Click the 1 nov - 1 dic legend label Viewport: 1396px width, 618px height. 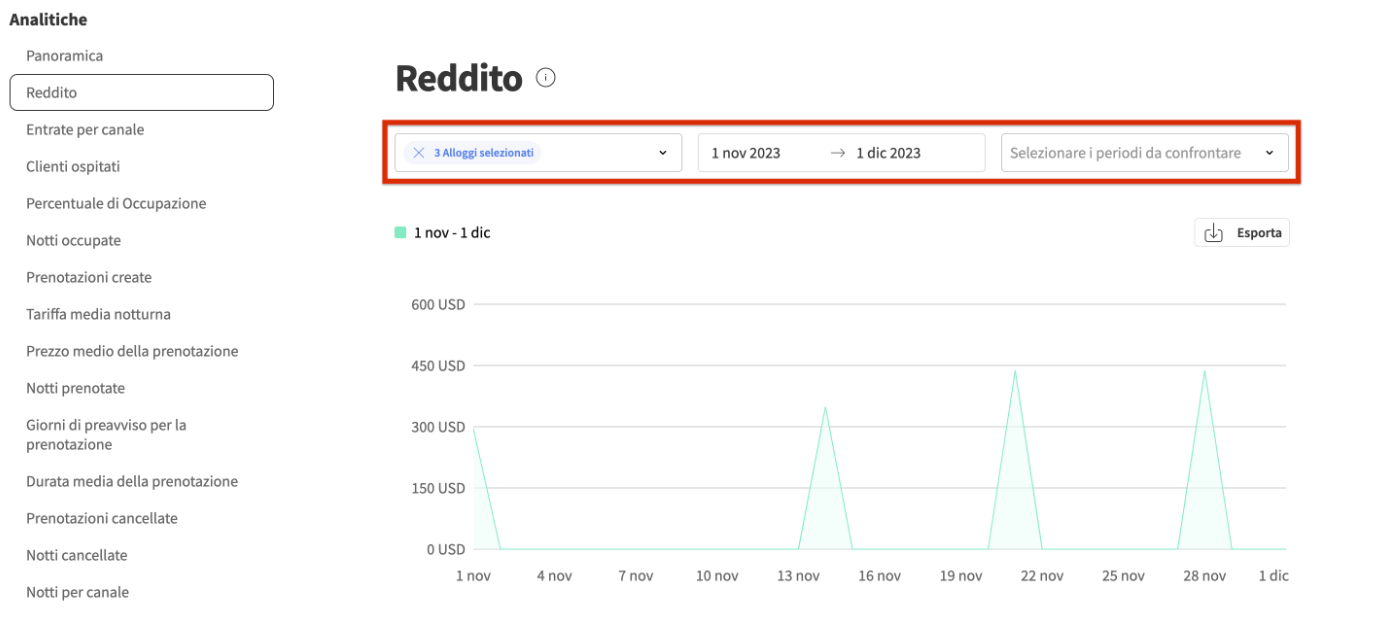click(x=452, y=233)
